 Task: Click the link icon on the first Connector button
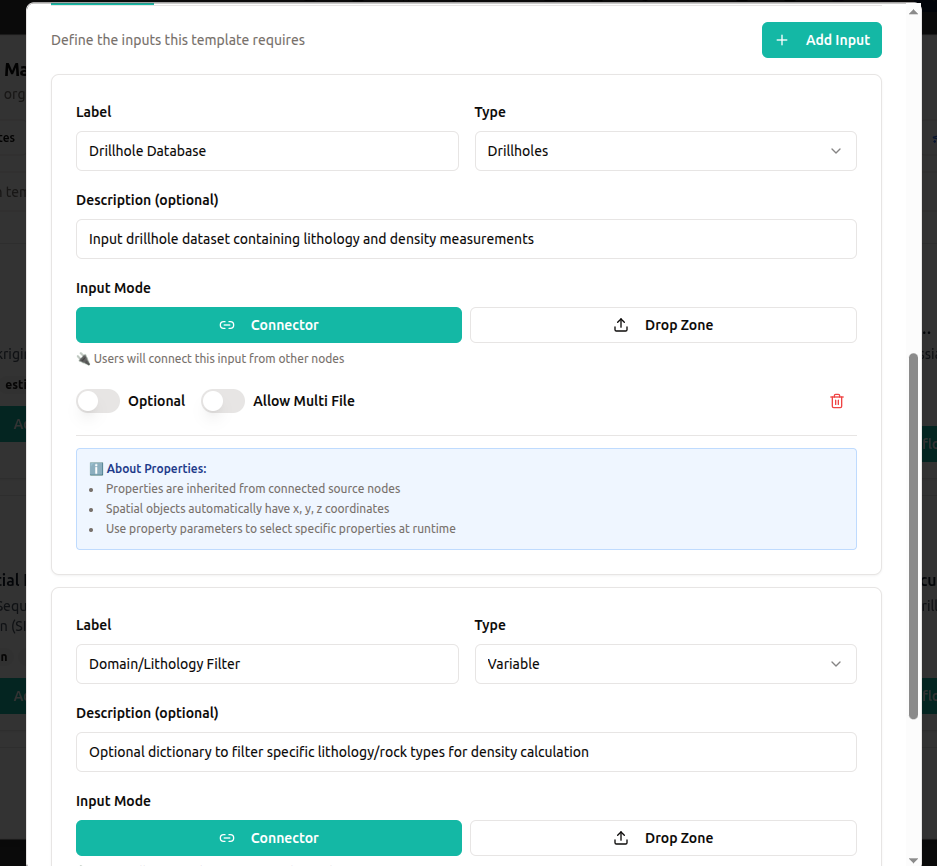(228, 325)
